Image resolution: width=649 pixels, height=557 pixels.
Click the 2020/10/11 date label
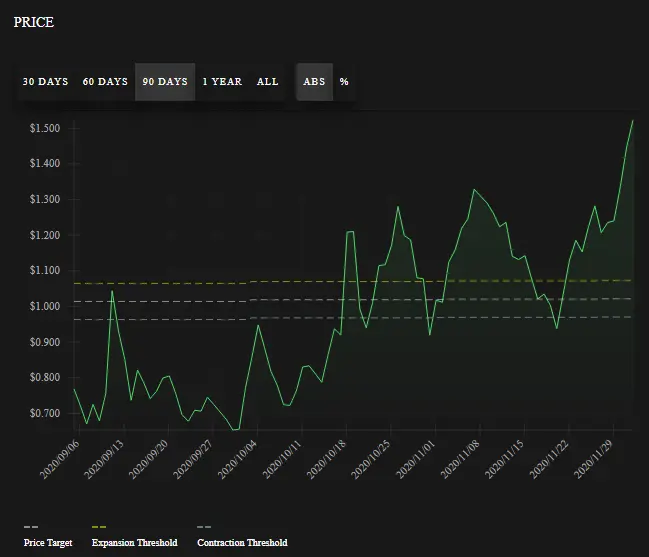282,459
